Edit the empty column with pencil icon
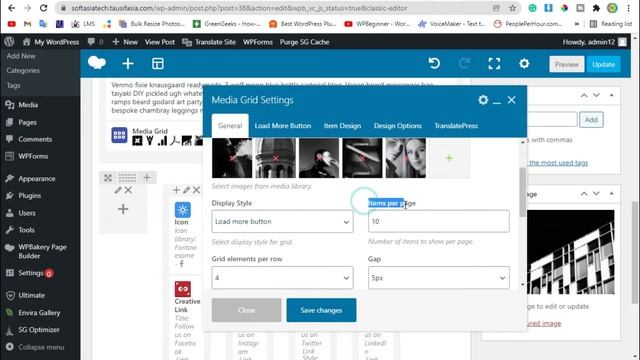640x360 pixels. pos(118,190)
